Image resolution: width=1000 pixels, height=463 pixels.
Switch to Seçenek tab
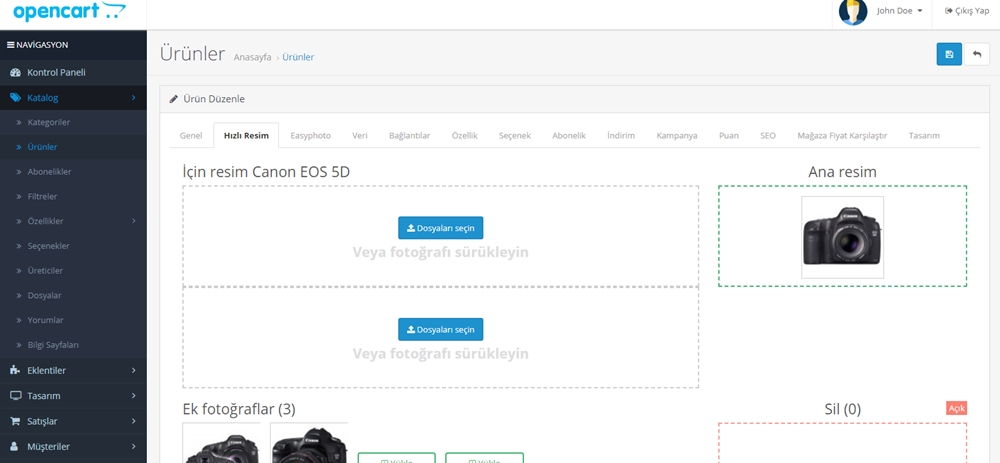[515, 136]
